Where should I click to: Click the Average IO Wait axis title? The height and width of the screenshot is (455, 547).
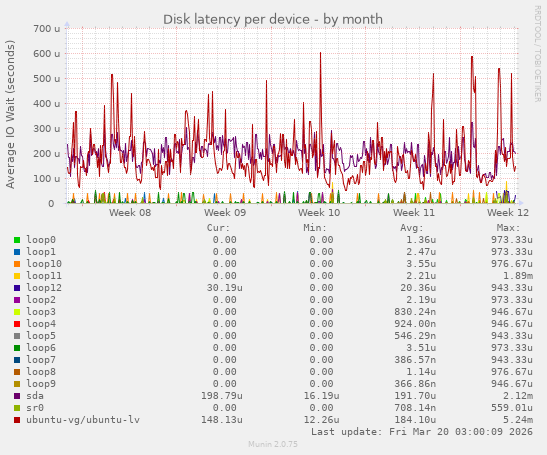[x=10, y=114]
